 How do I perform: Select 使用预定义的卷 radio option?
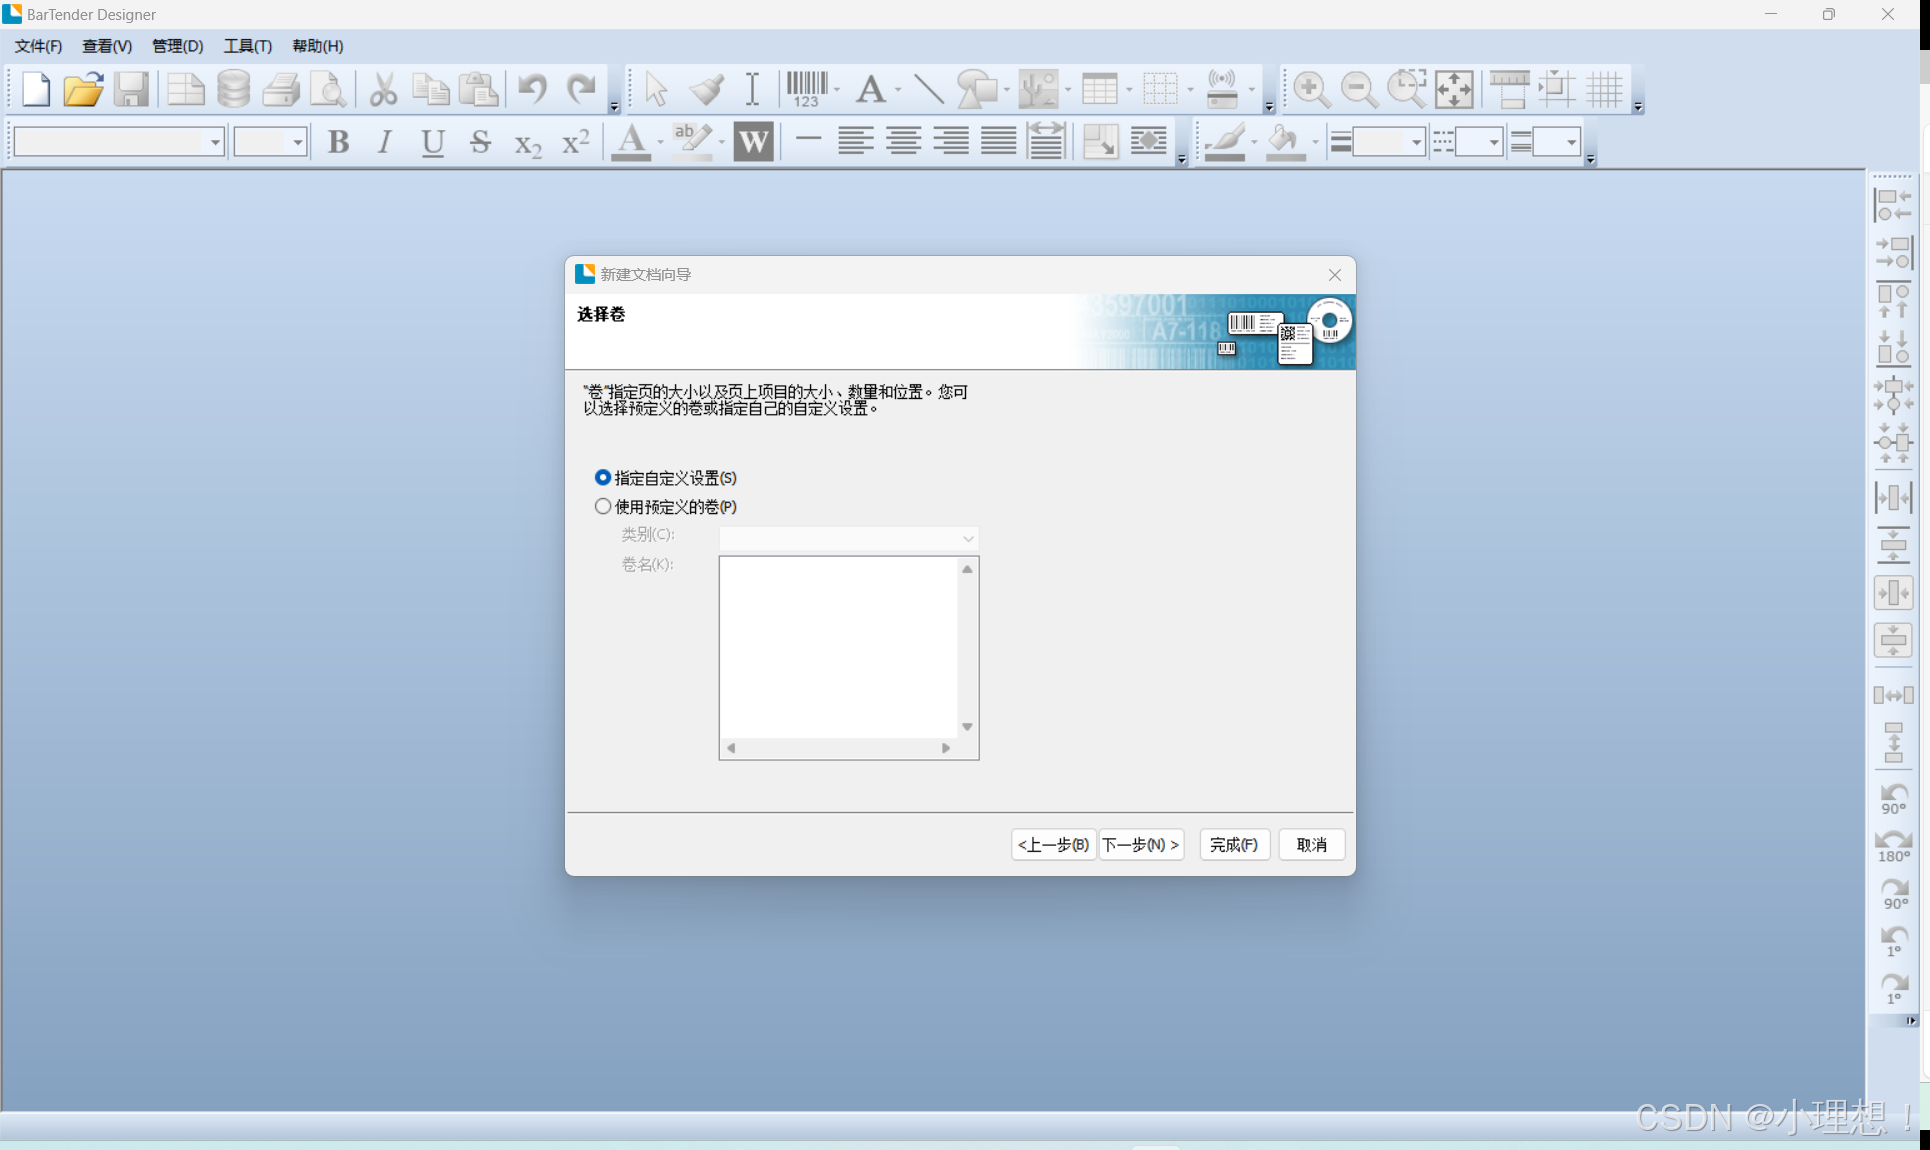[x=603, y=507]
